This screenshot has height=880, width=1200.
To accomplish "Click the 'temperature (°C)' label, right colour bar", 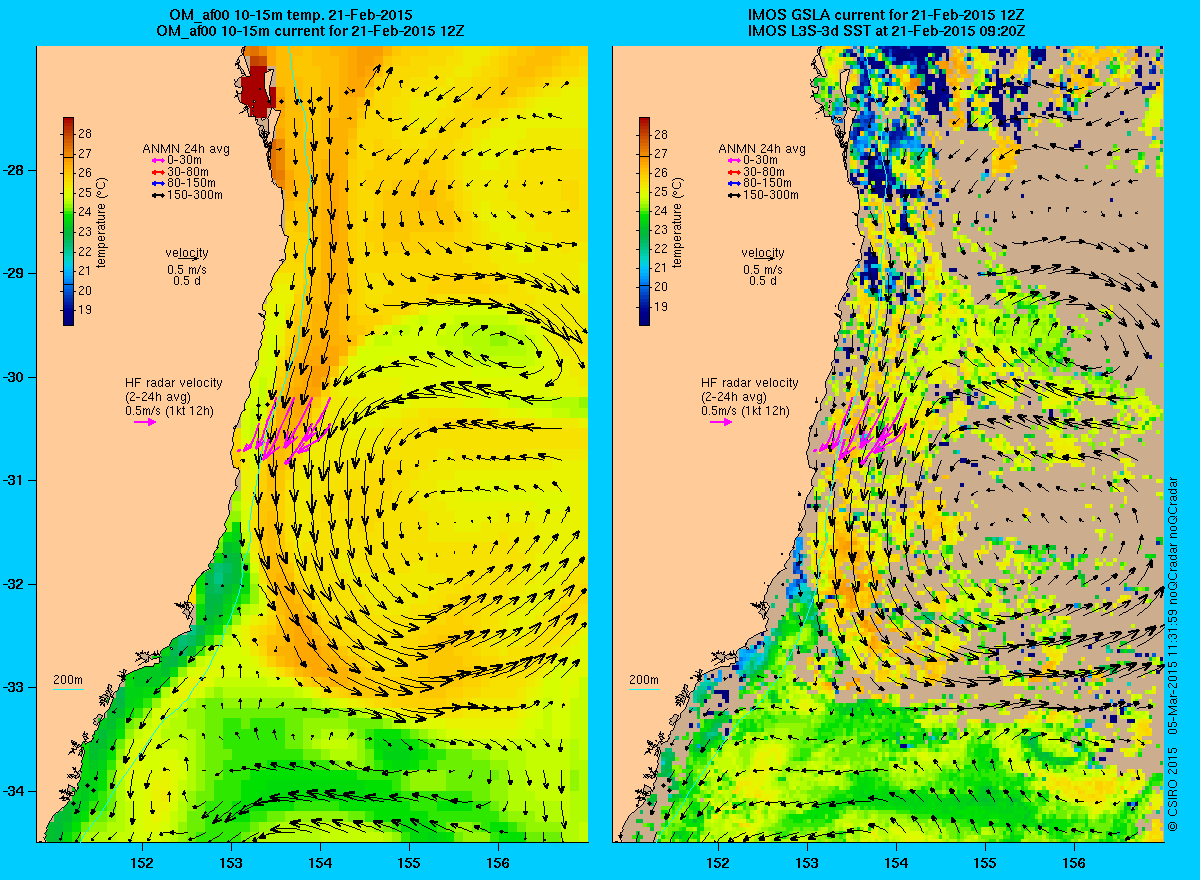I will point(678,222).
